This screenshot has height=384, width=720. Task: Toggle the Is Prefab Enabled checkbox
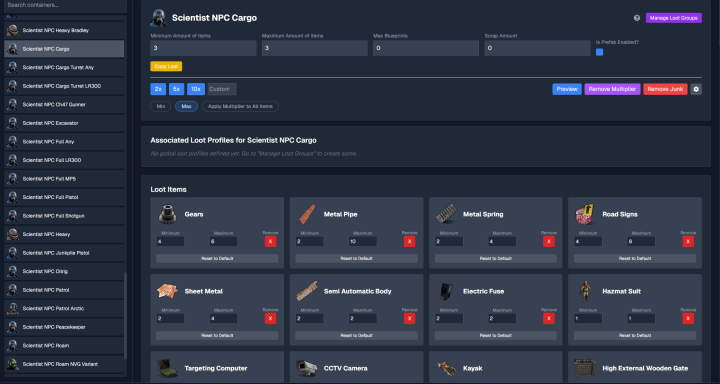click(599, 52)
